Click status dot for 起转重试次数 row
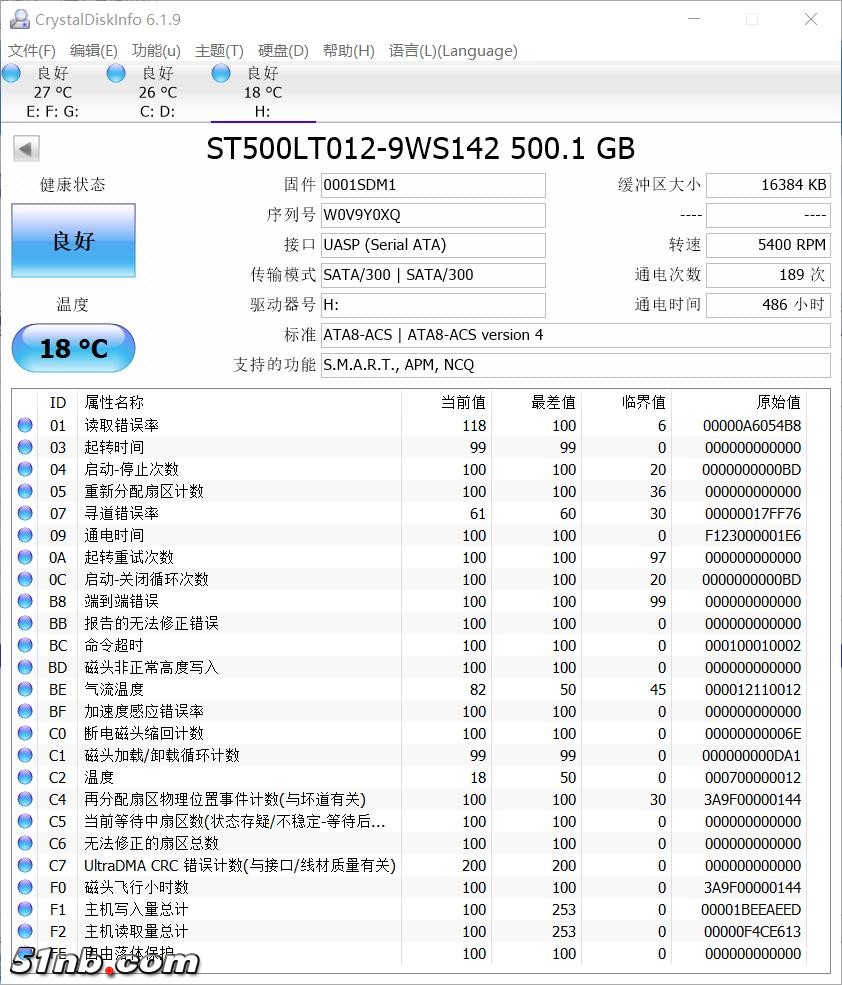 (x=25, y=557)
